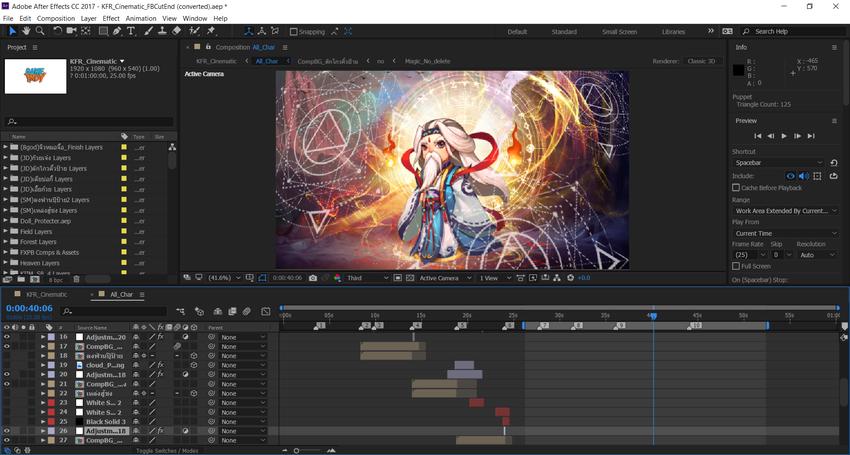
Task: Open the Composition Mini-Flowchart in timeline
Action: (x=181, y=311)
